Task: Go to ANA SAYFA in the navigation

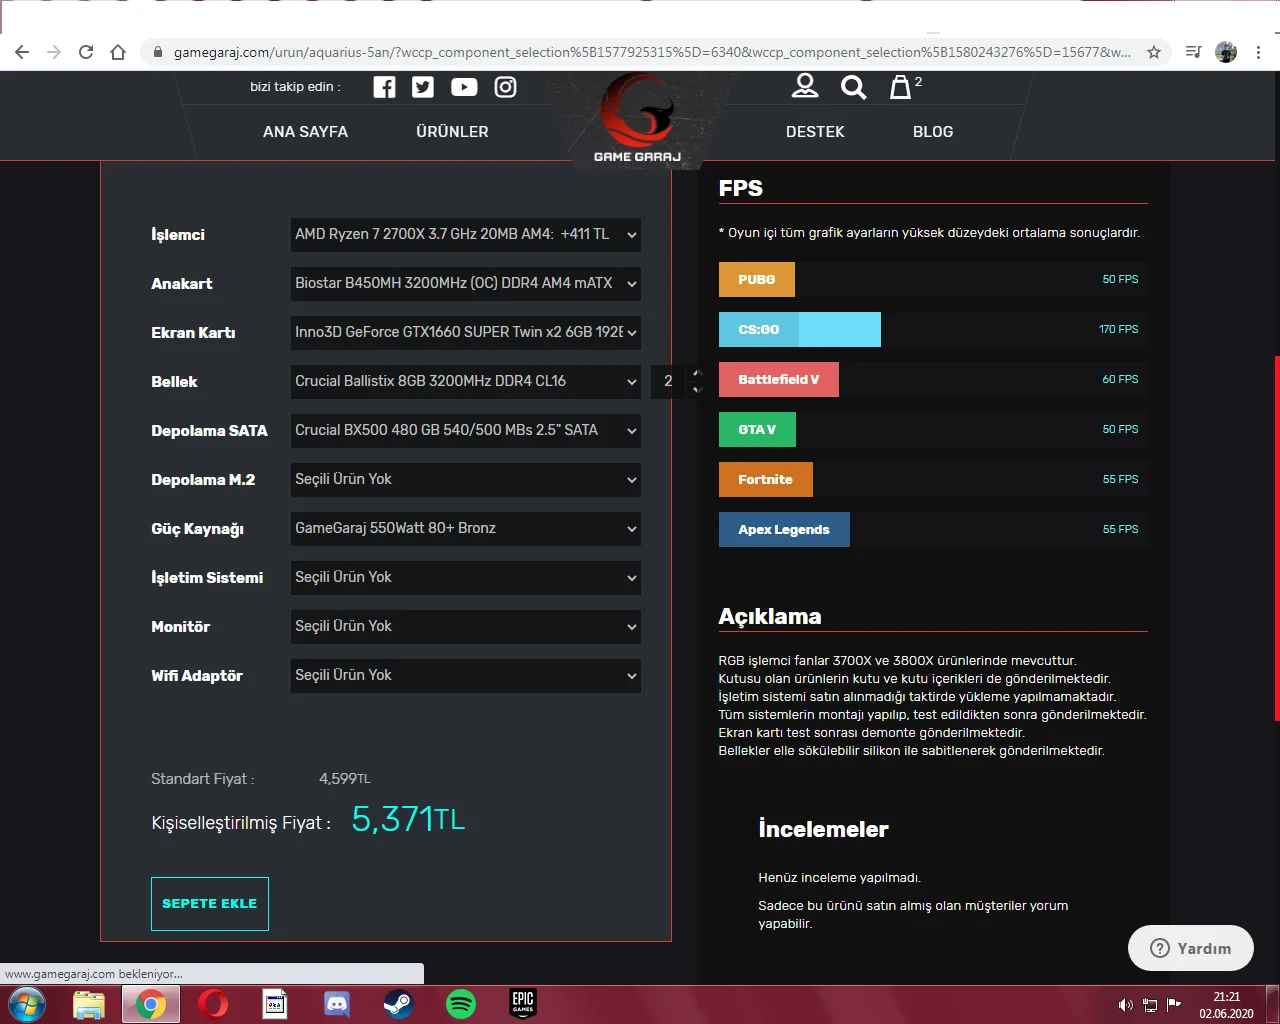Action: click(306, 132)
